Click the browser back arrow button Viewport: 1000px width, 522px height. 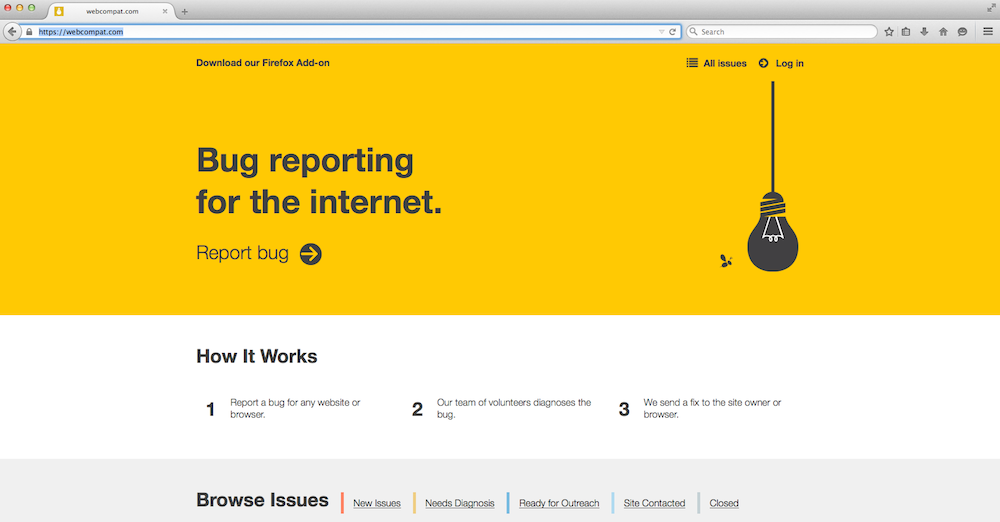point(11,31)
